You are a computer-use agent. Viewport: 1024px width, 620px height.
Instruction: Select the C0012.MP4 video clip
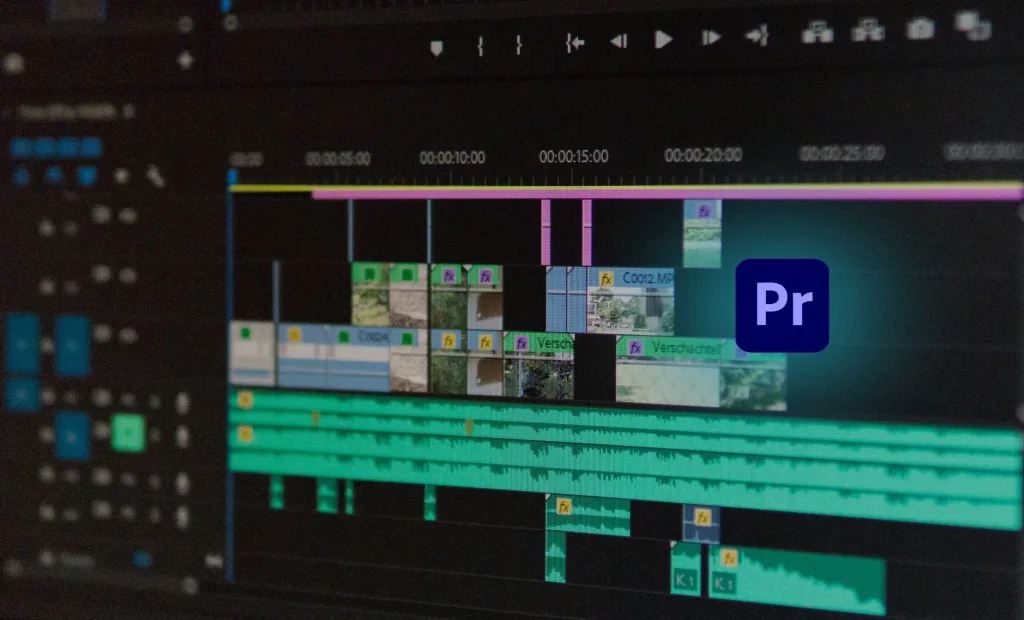[x=630, y=301]
